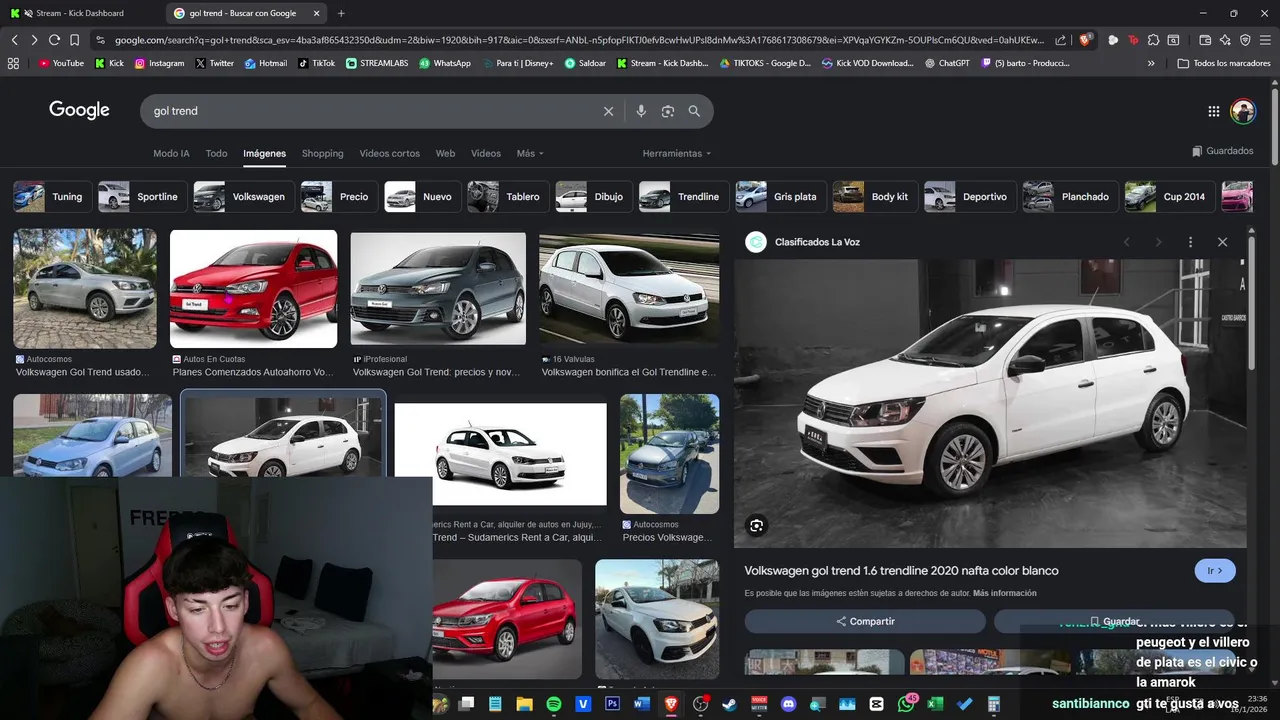Open the iProfesional grey Gol Trend image

tap(438, 289)
